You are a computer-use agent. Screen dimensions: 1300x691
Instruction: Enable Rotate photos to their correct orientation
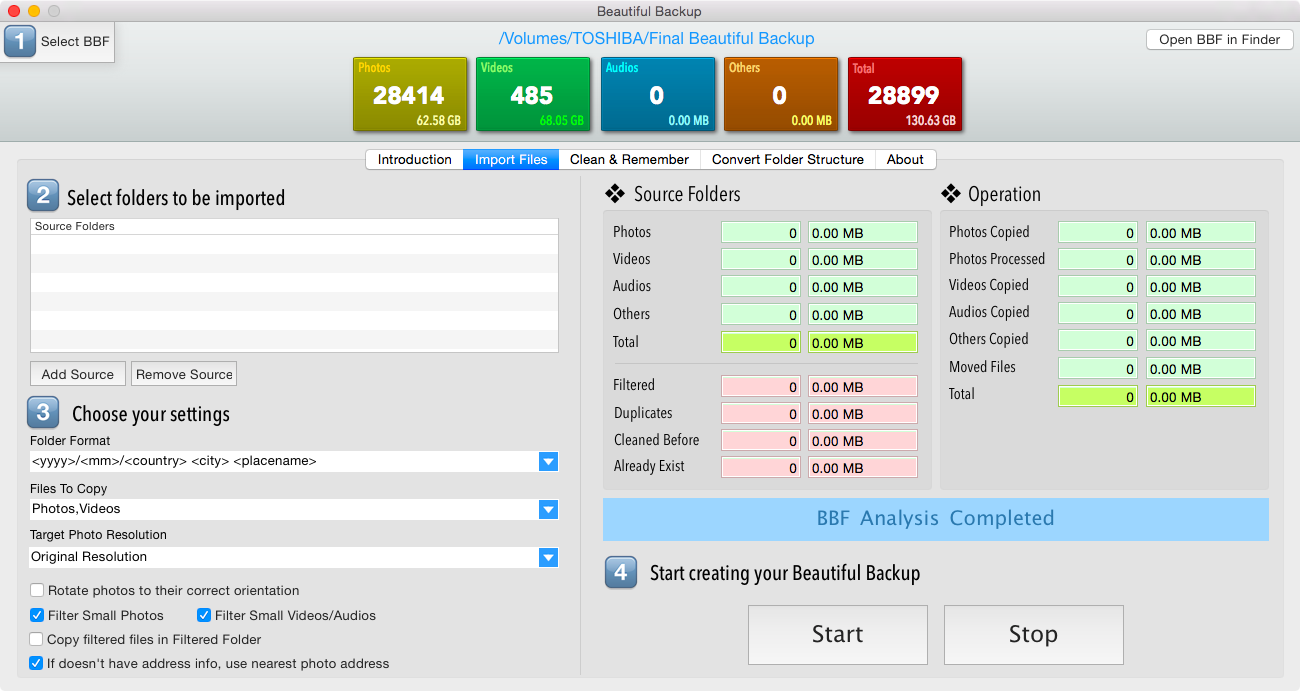point(37,590)
